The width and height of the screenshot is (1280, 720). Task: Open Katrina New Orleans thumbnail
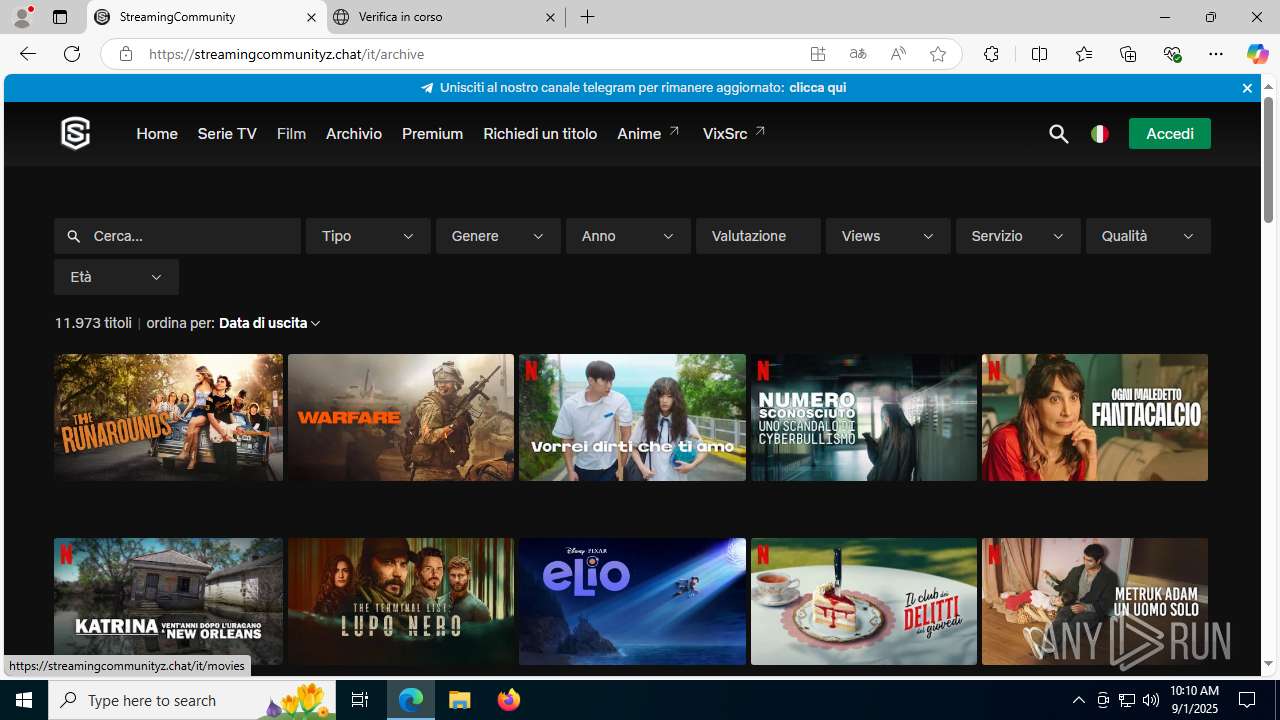click(168, 601)
